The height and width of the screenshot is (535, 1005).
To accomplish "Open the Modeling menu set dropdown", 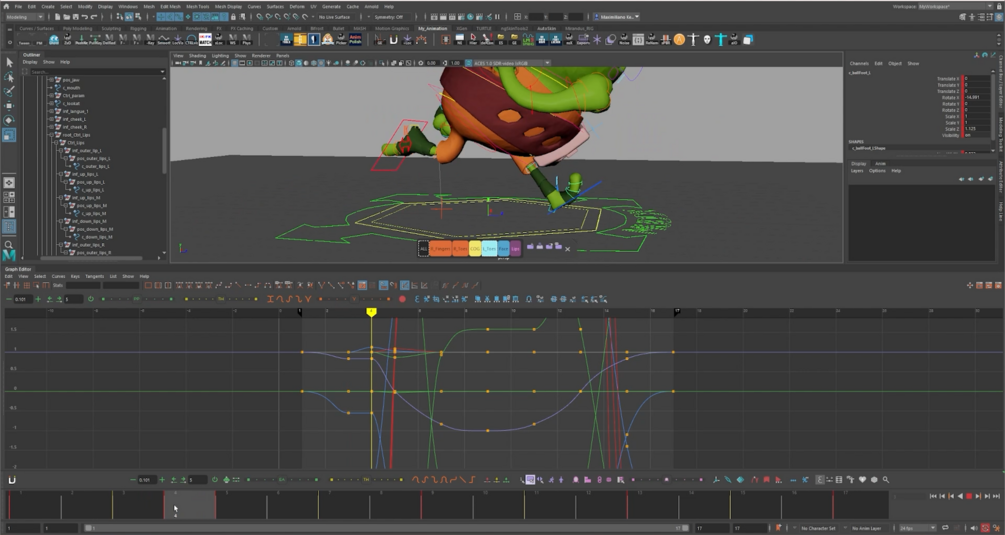I will click(x=24, y=17).
